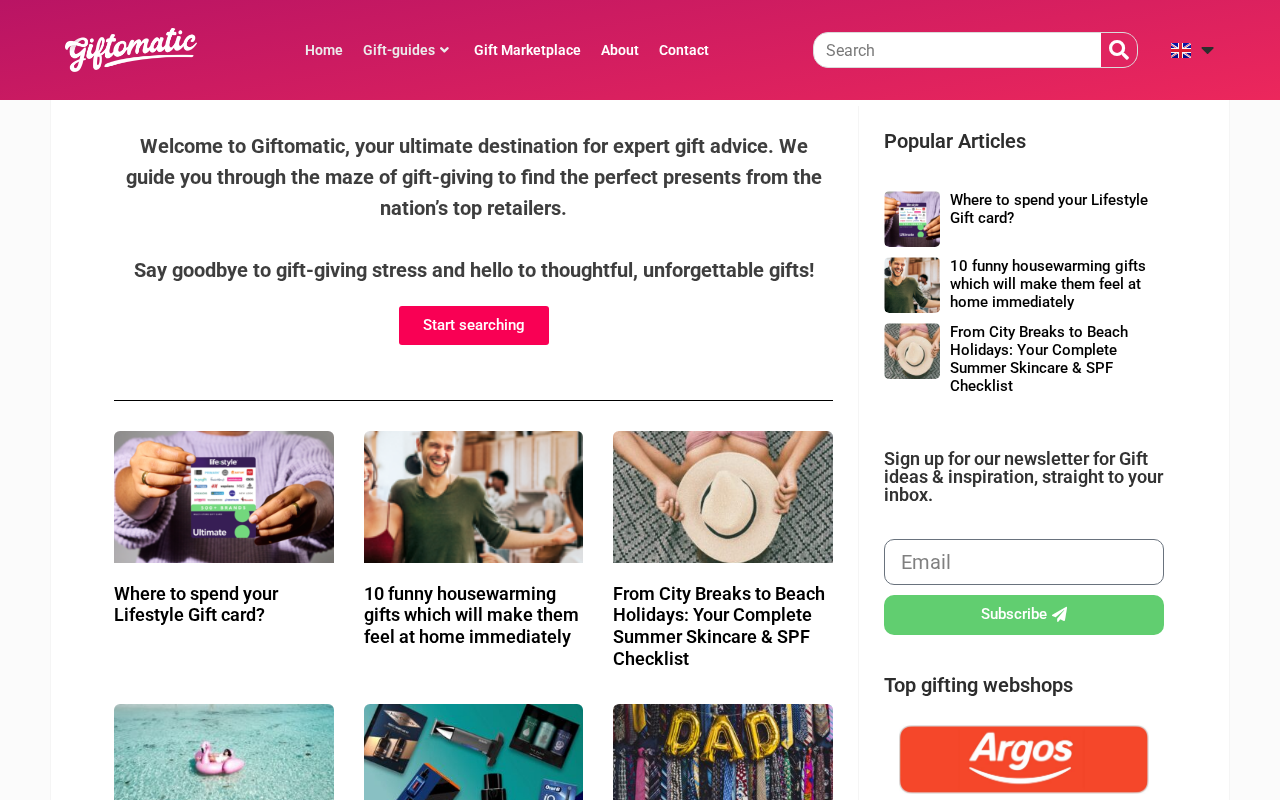1280x800 pixels.
Task: Open the straw hat summer skincare image
Action: click(x=723, y=497)
